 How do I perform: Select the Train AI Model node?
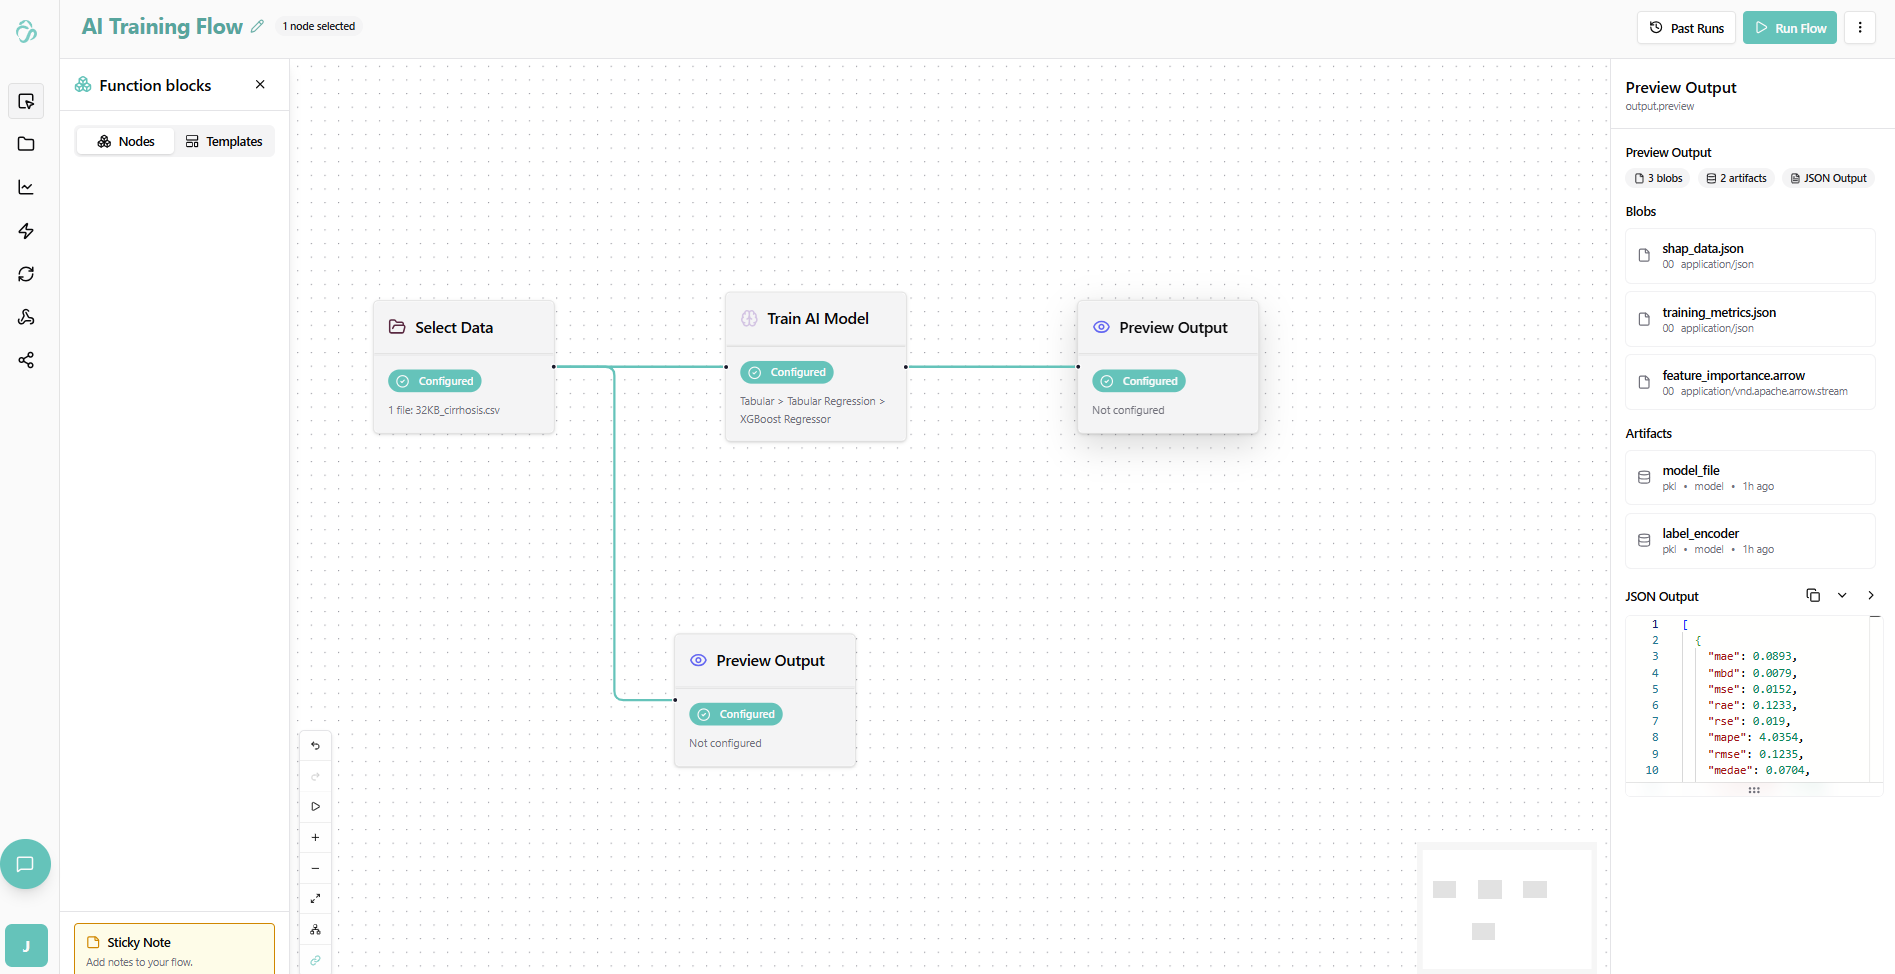[816, 319]
